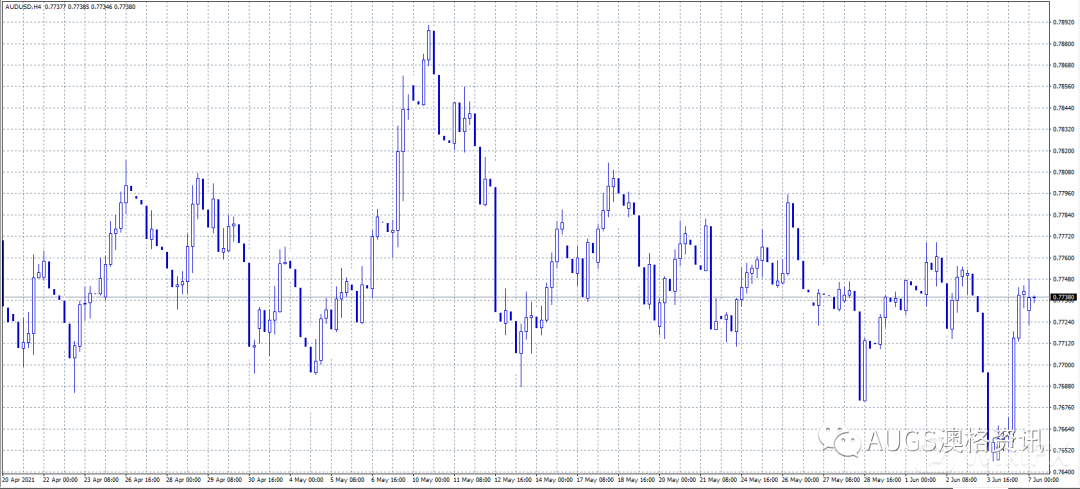
Task: Click the 4 May 00:00 time marker
Action: click(x=305, y=481)
